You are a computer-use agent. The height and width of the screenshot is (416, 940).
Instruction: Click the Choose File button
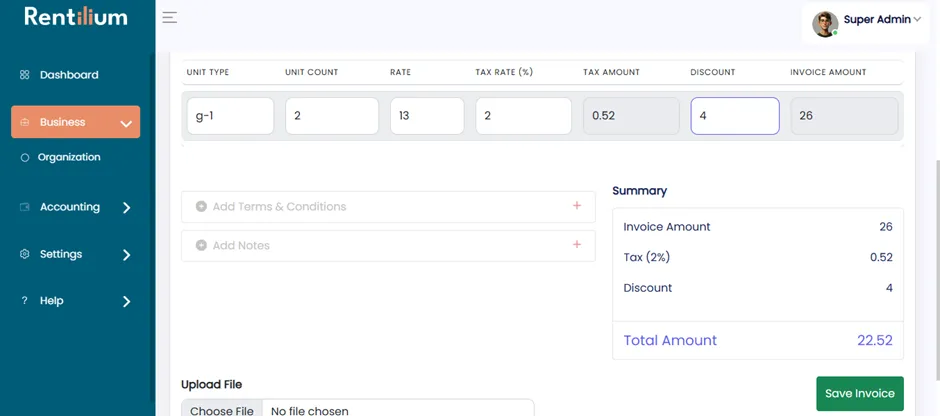(x=222, y=409)
